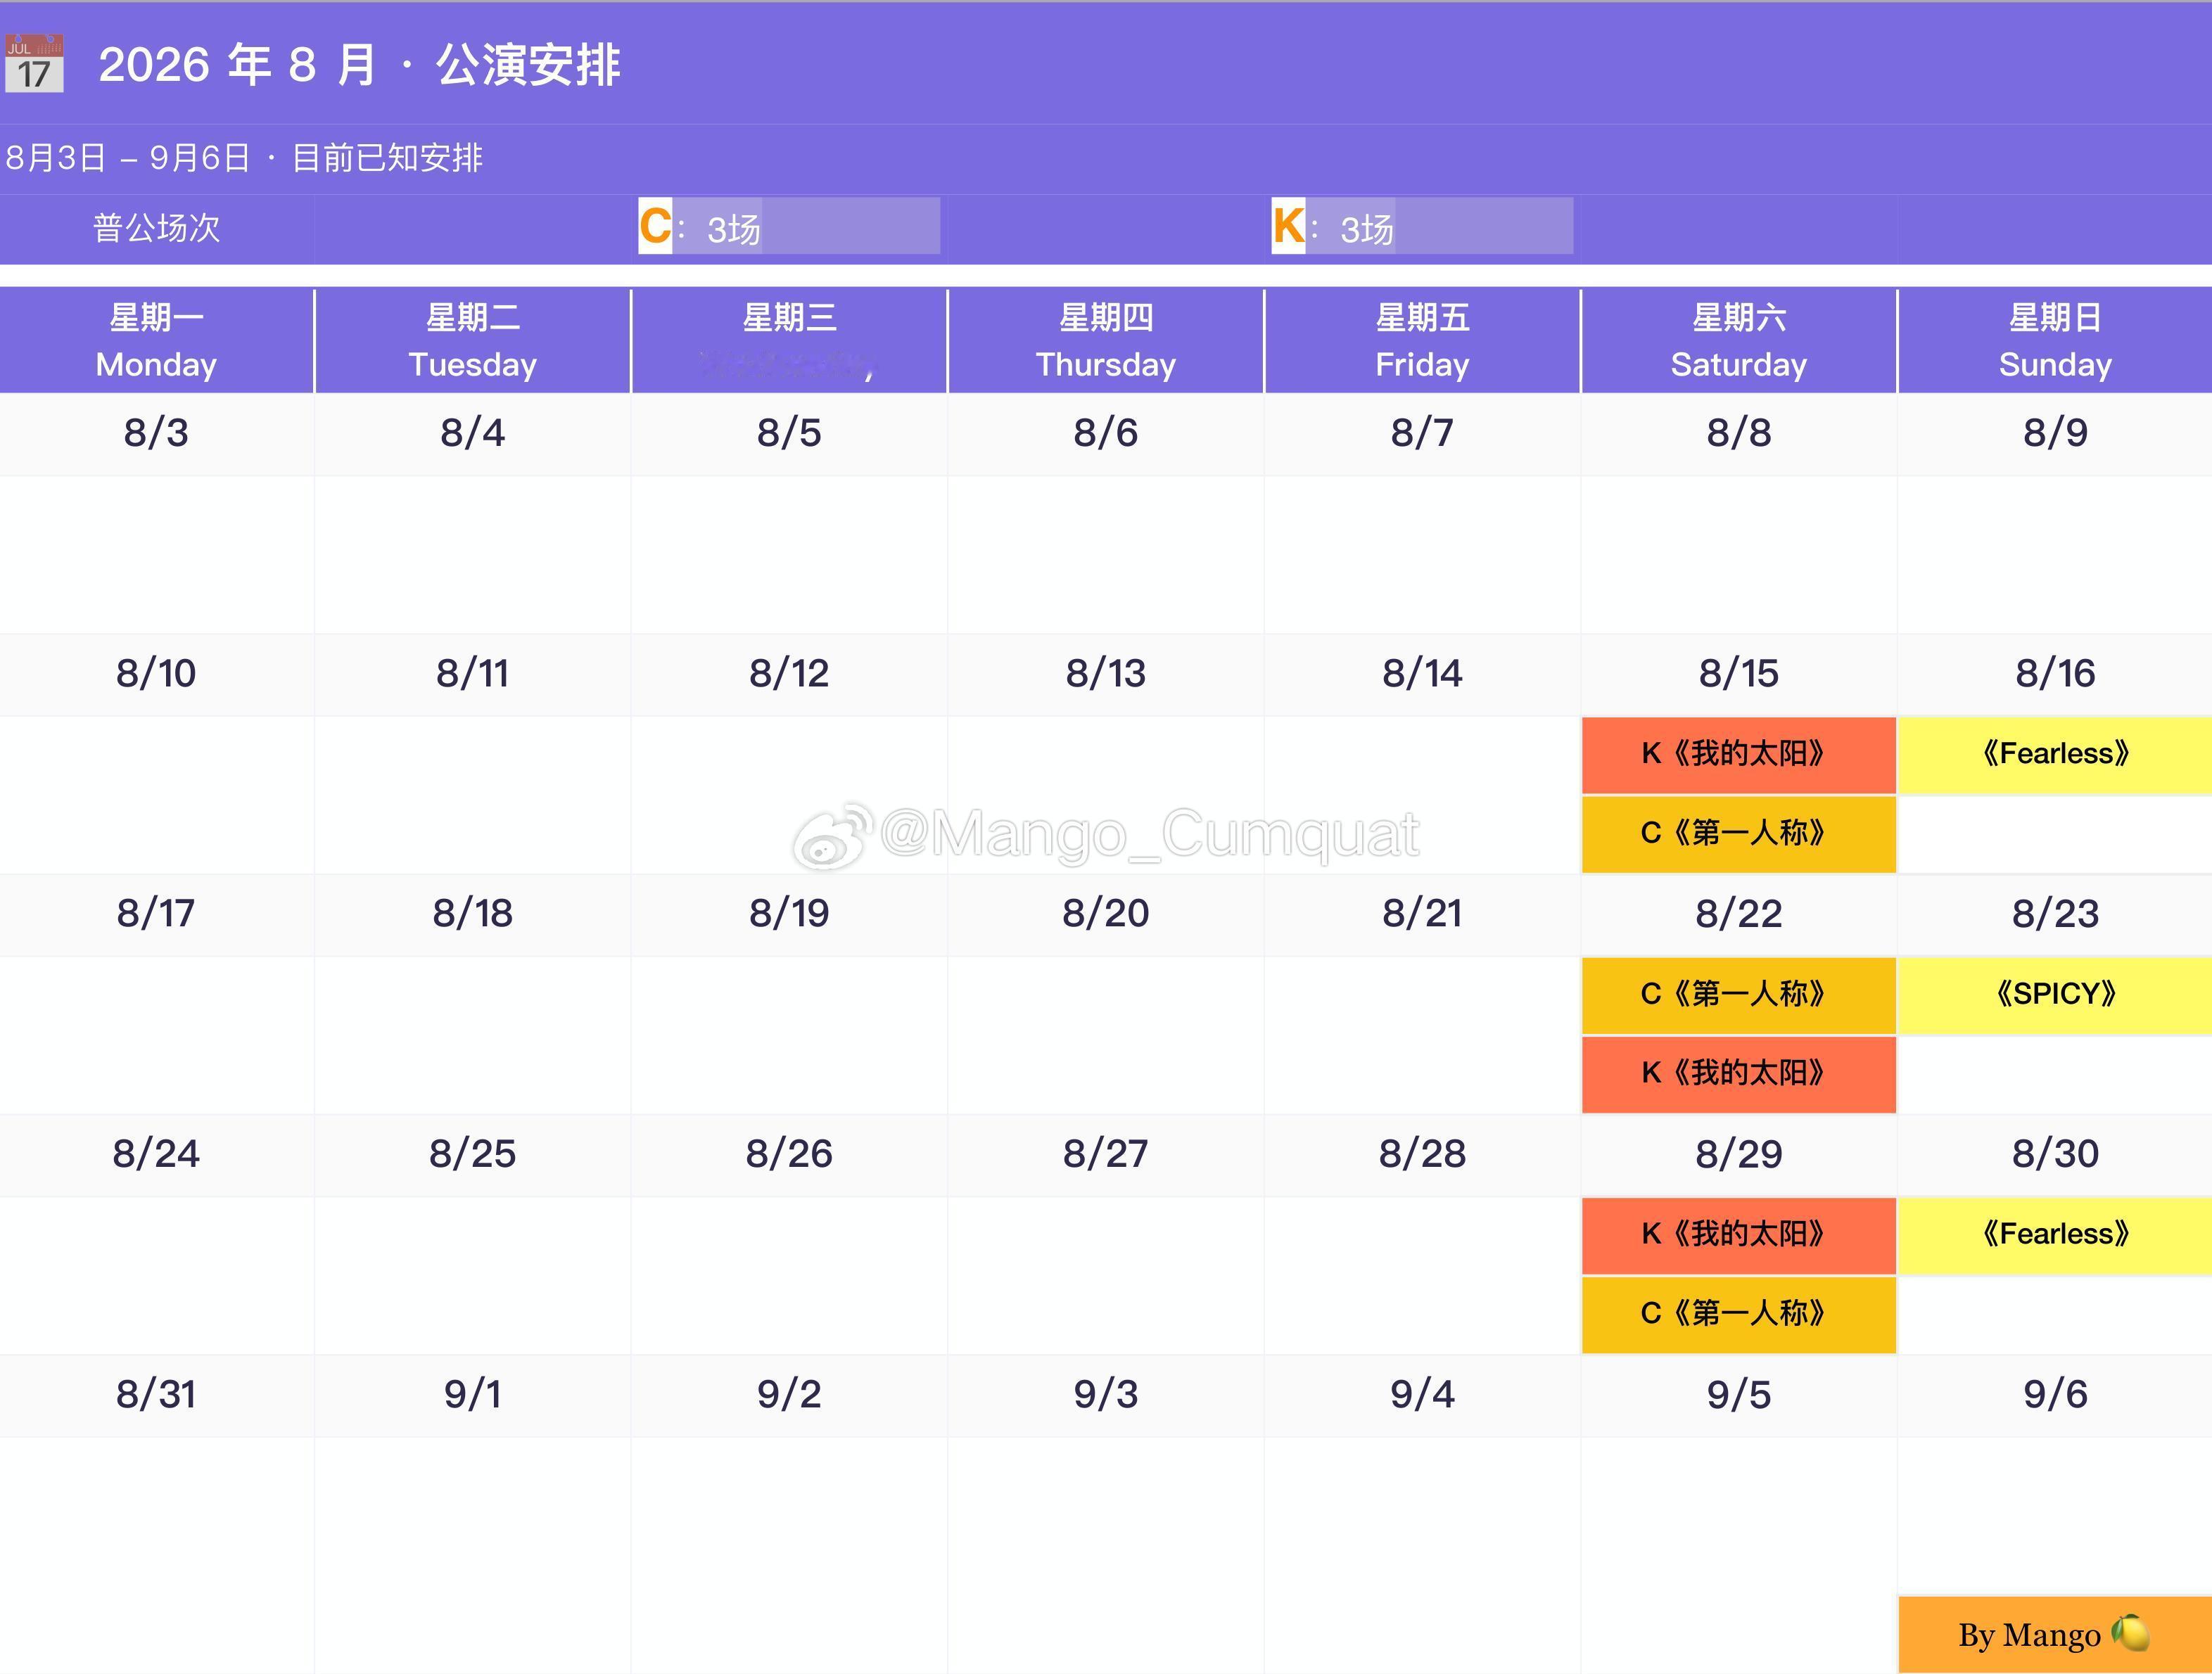The image size is (2212, 1674).
Task: Click the 8/6 date cell
Action: (x=1106, y=434)
